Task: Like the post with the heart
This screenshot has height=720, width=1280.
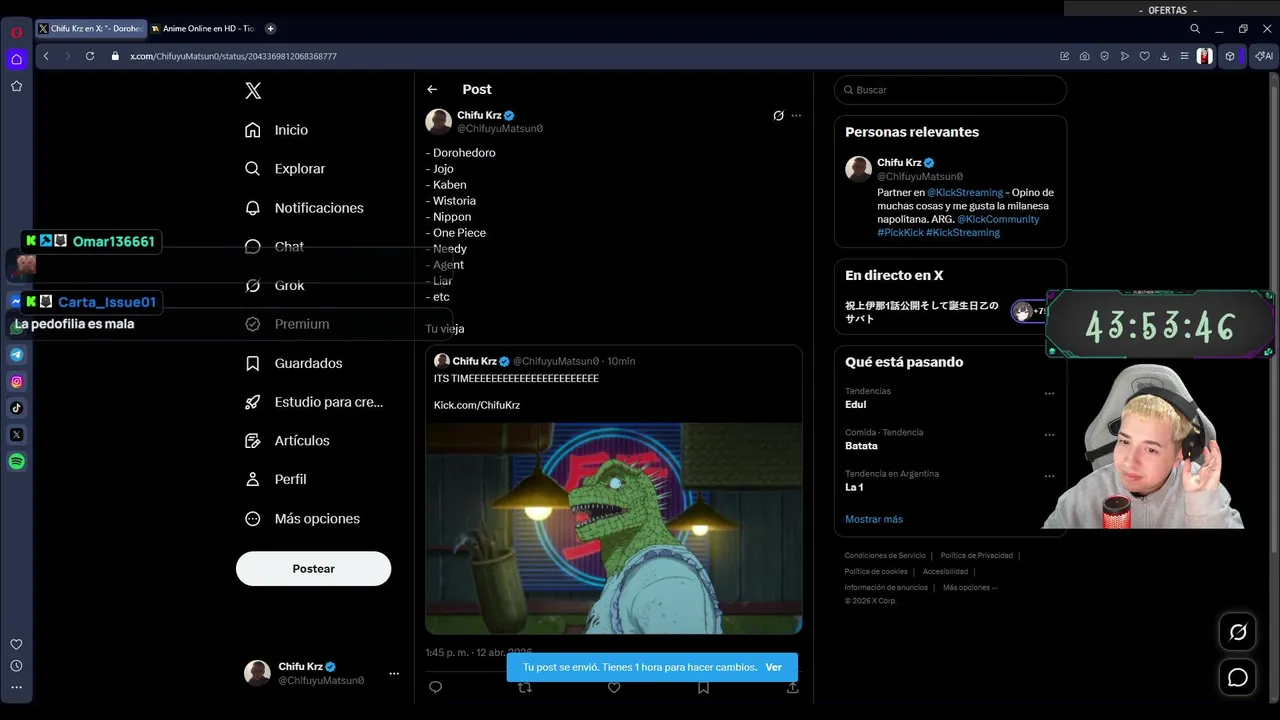Action: (x=614, y=688)
